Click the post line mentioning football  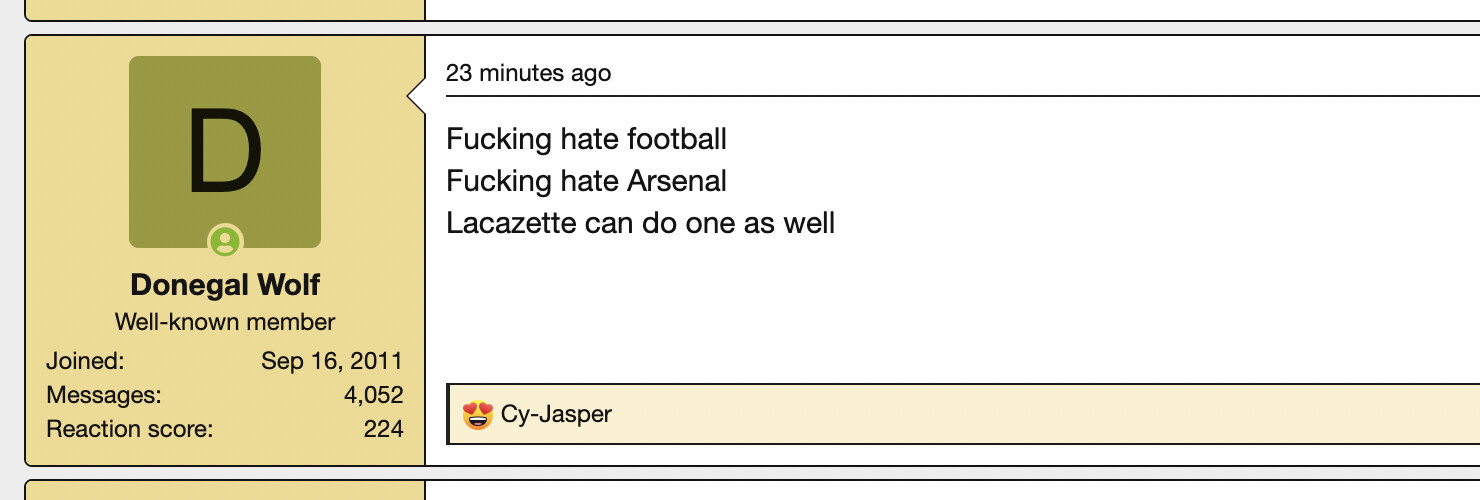tap(586, 139)
